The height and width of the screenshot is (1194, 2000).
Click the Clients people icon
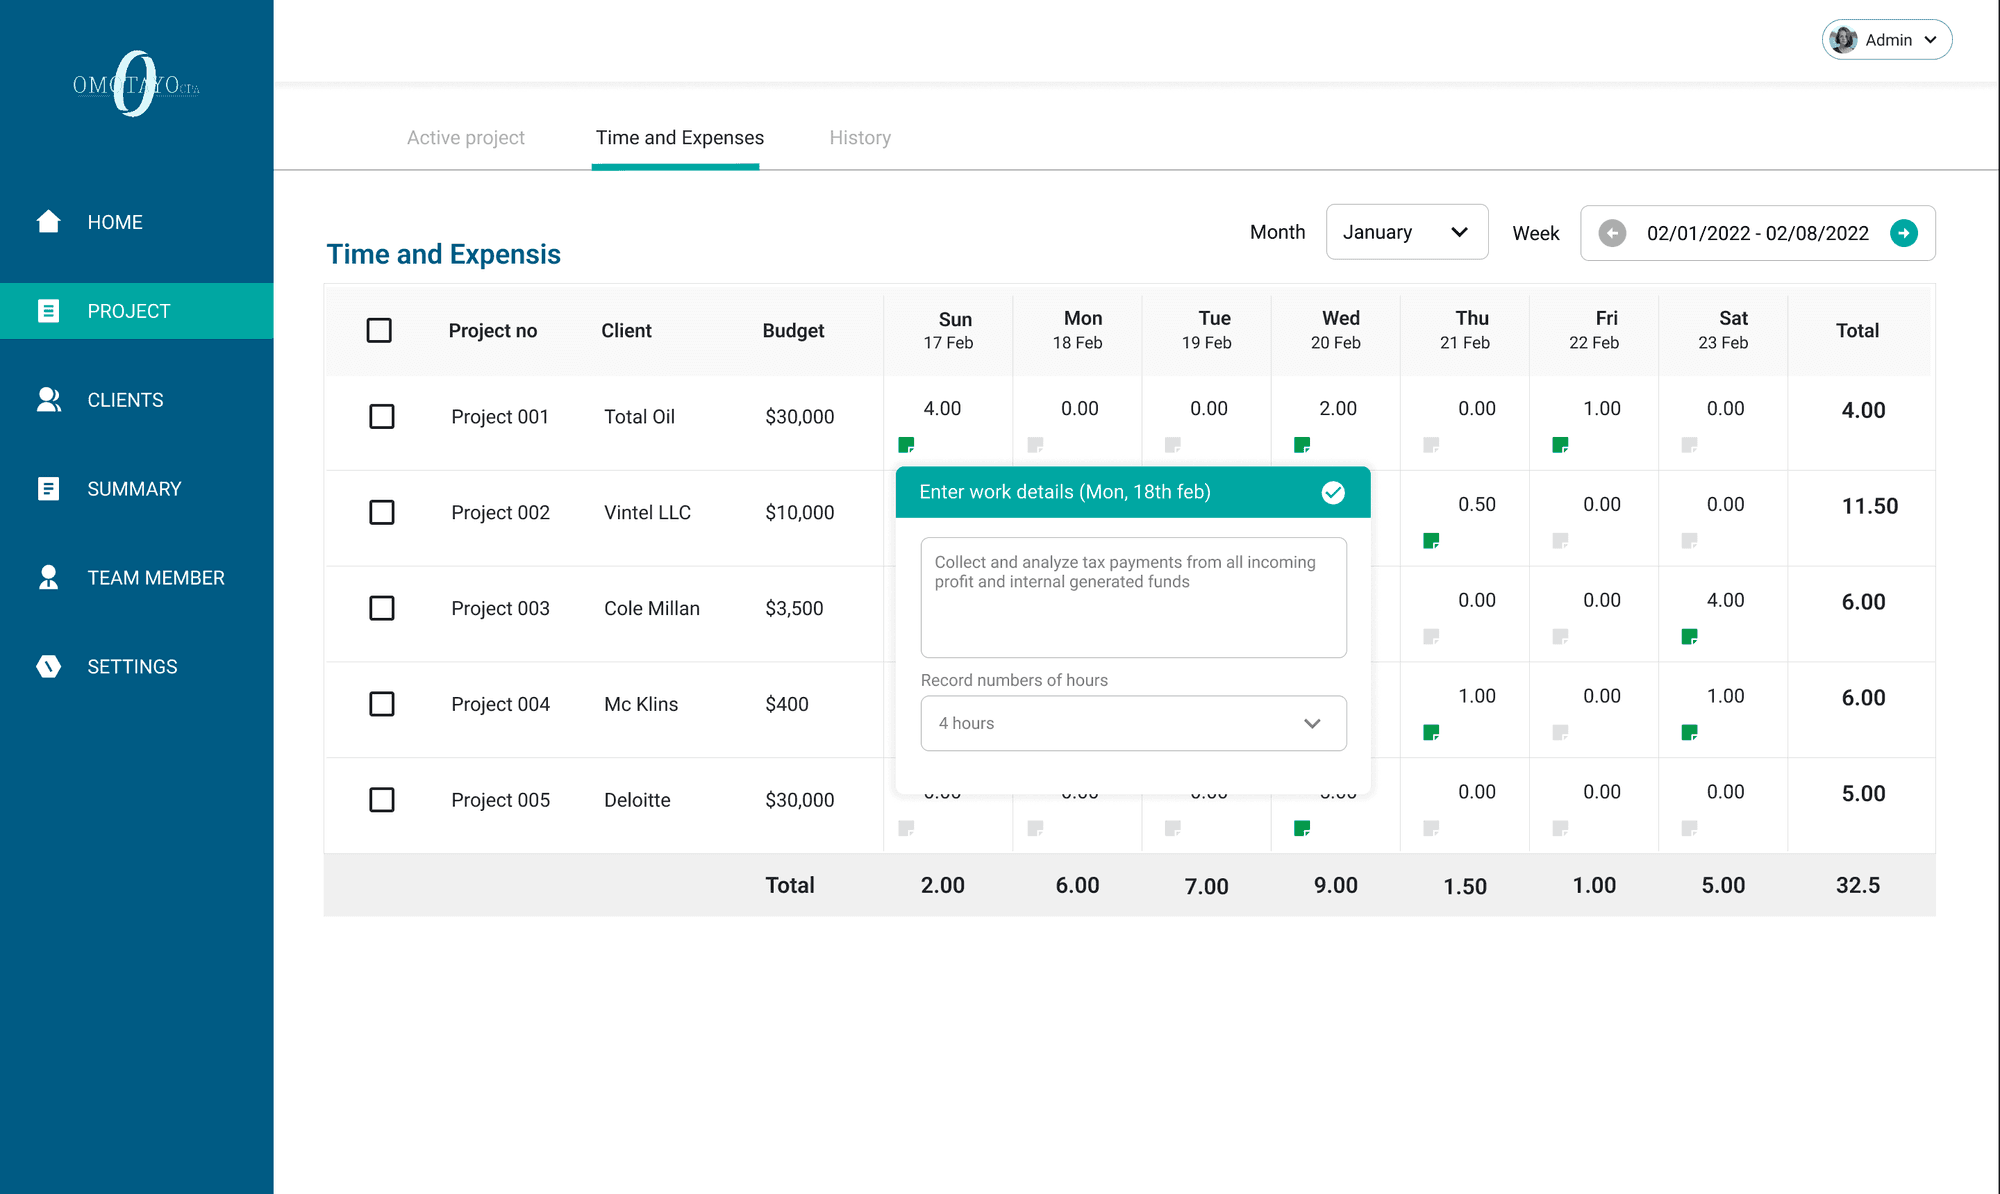[48, 400]
